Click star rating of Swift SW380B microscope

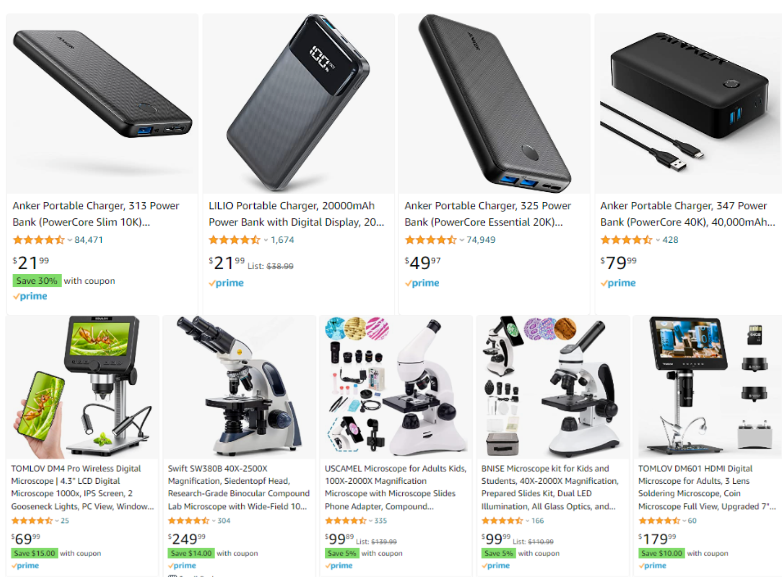tap(188, 521)
